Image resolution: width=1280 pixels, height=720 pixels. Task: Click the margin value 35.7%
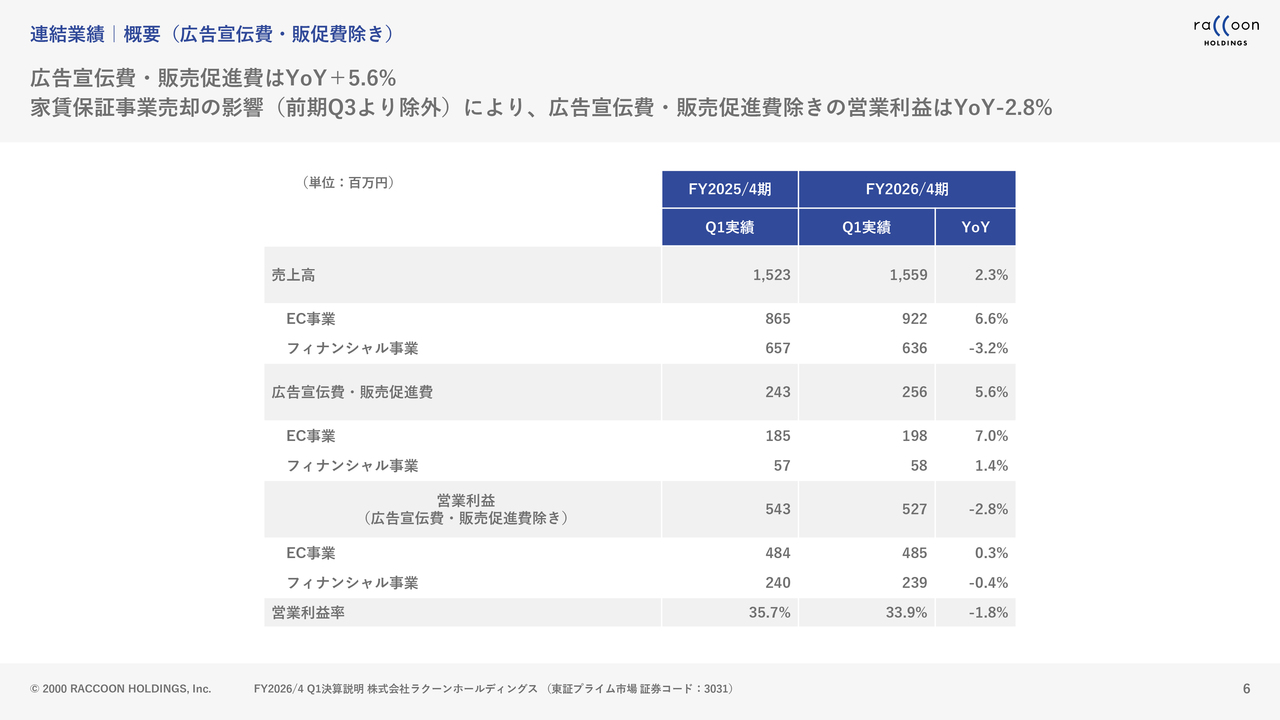pyautogui.click(x=770, y=612)
